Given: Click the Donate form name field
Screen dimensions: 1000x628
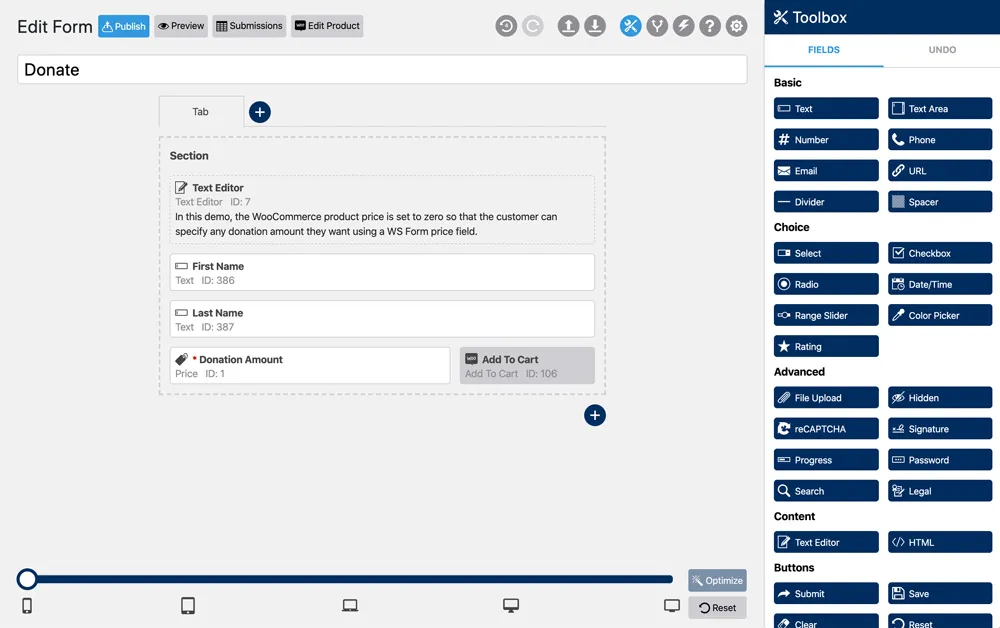Looking at the screenshot, I should point(382,69).
